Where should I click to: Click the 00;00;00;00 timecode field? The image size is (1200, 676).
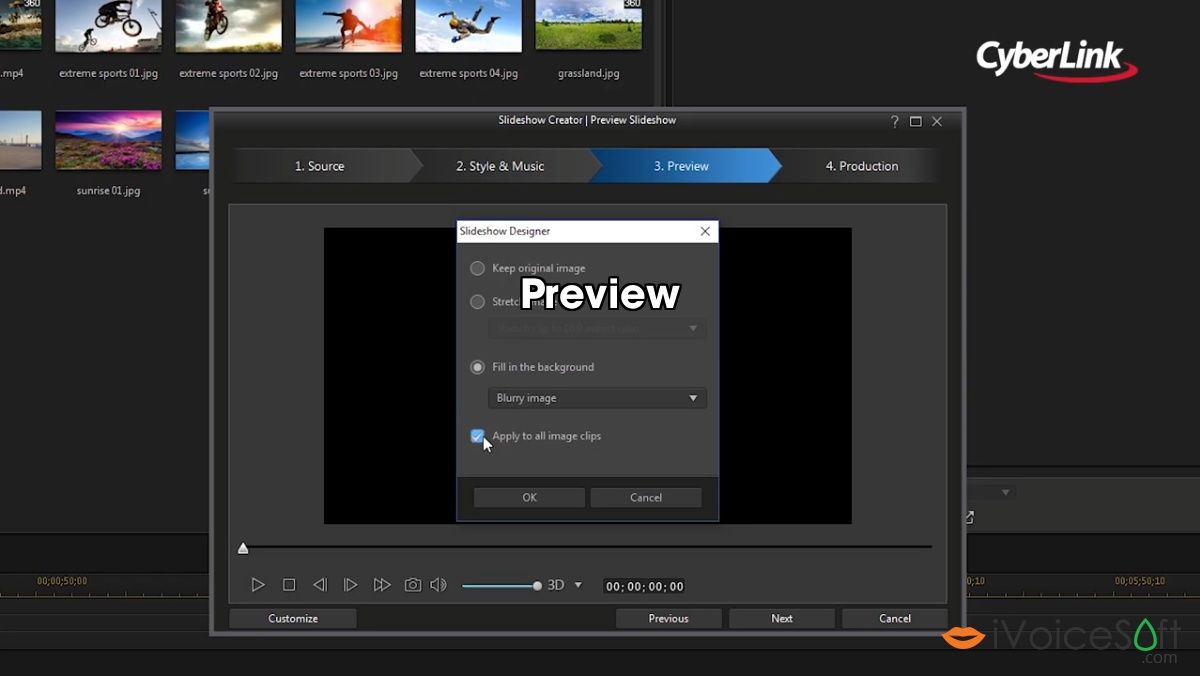tap(645, 587)
